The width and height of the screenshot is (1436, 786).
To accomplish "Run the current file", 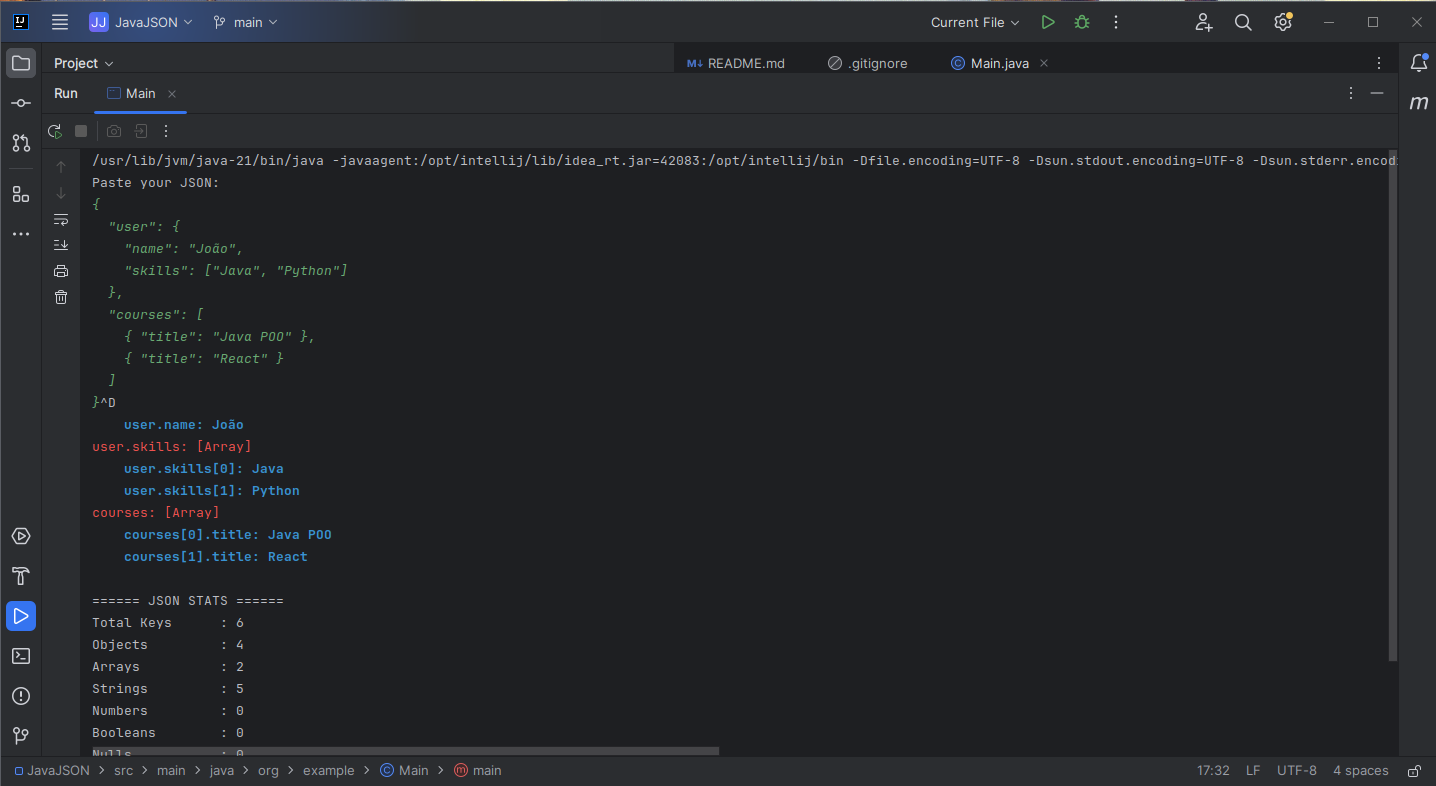I will (x=1047, y=22).
